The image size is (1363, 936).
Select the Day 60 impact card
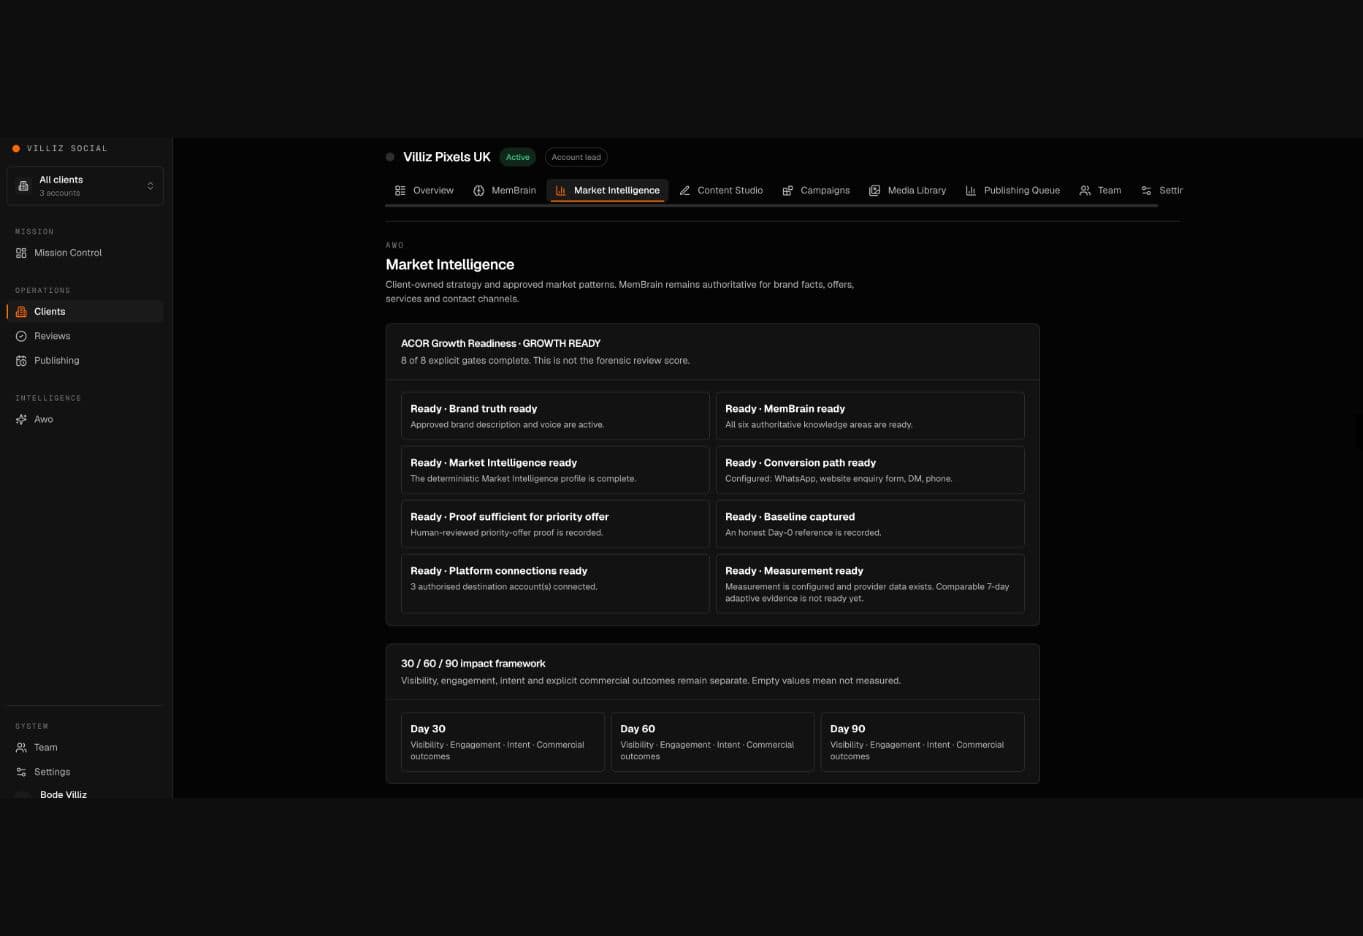click(x=713, y=742)
